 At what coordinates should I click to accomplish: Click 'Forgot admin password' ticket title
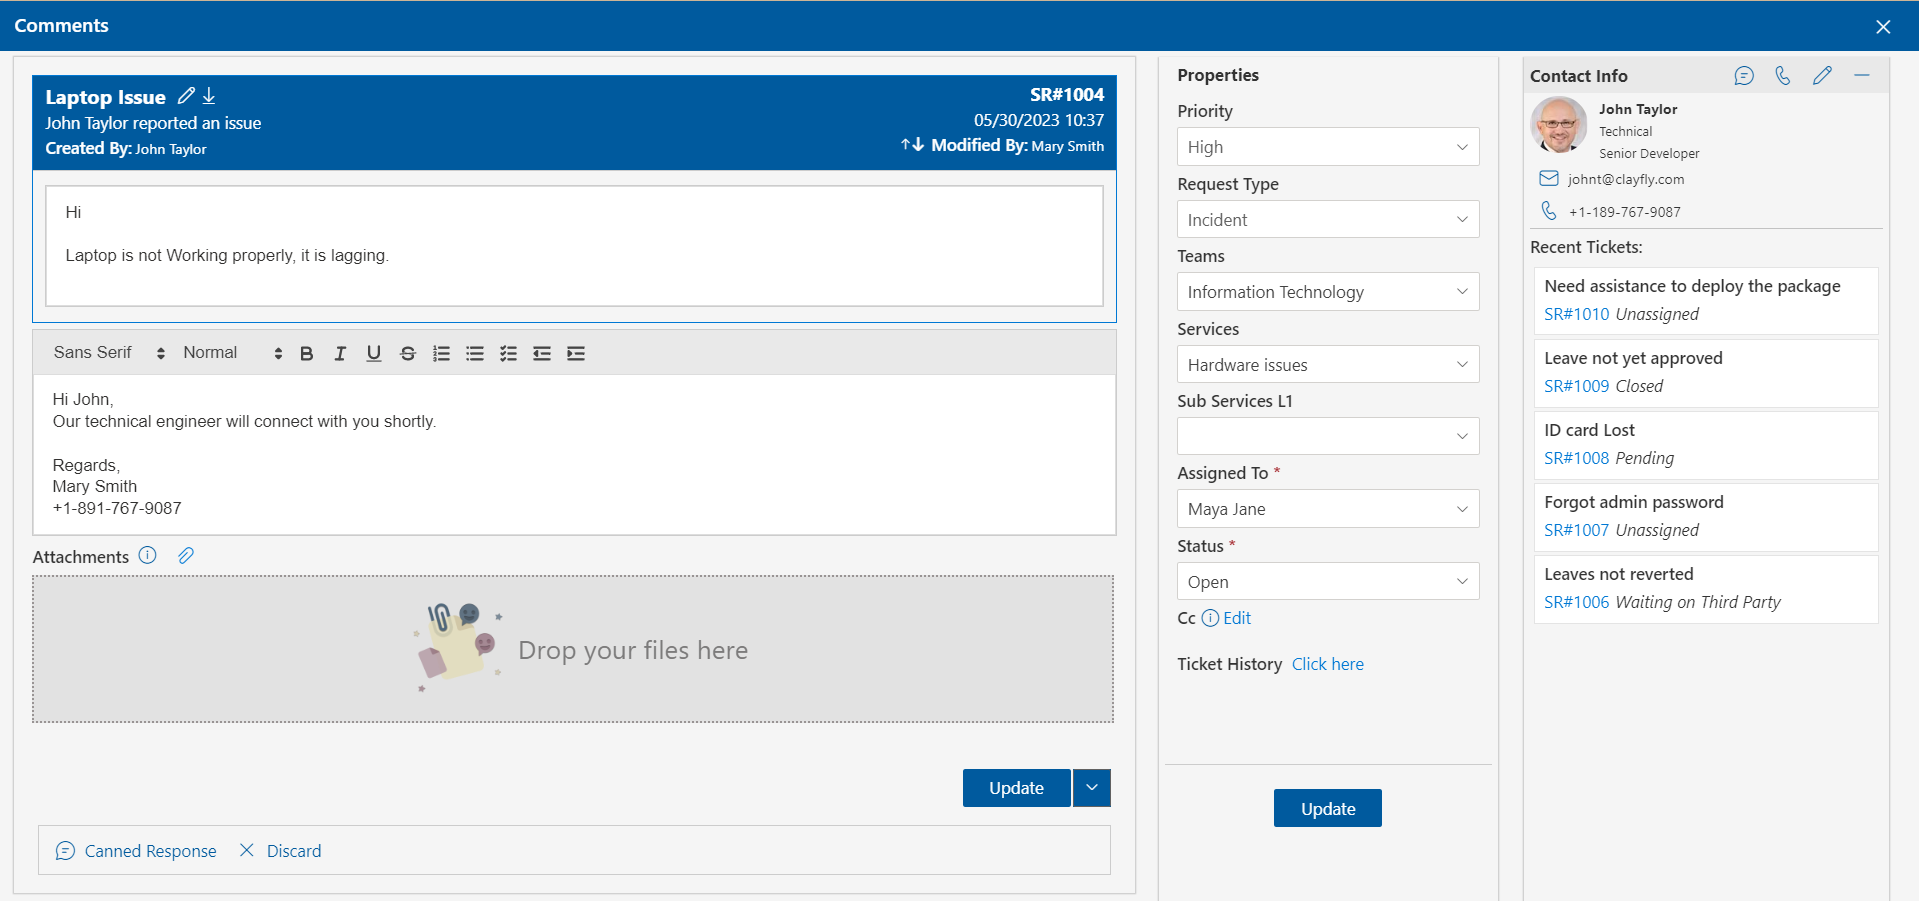pos(1634,502)
